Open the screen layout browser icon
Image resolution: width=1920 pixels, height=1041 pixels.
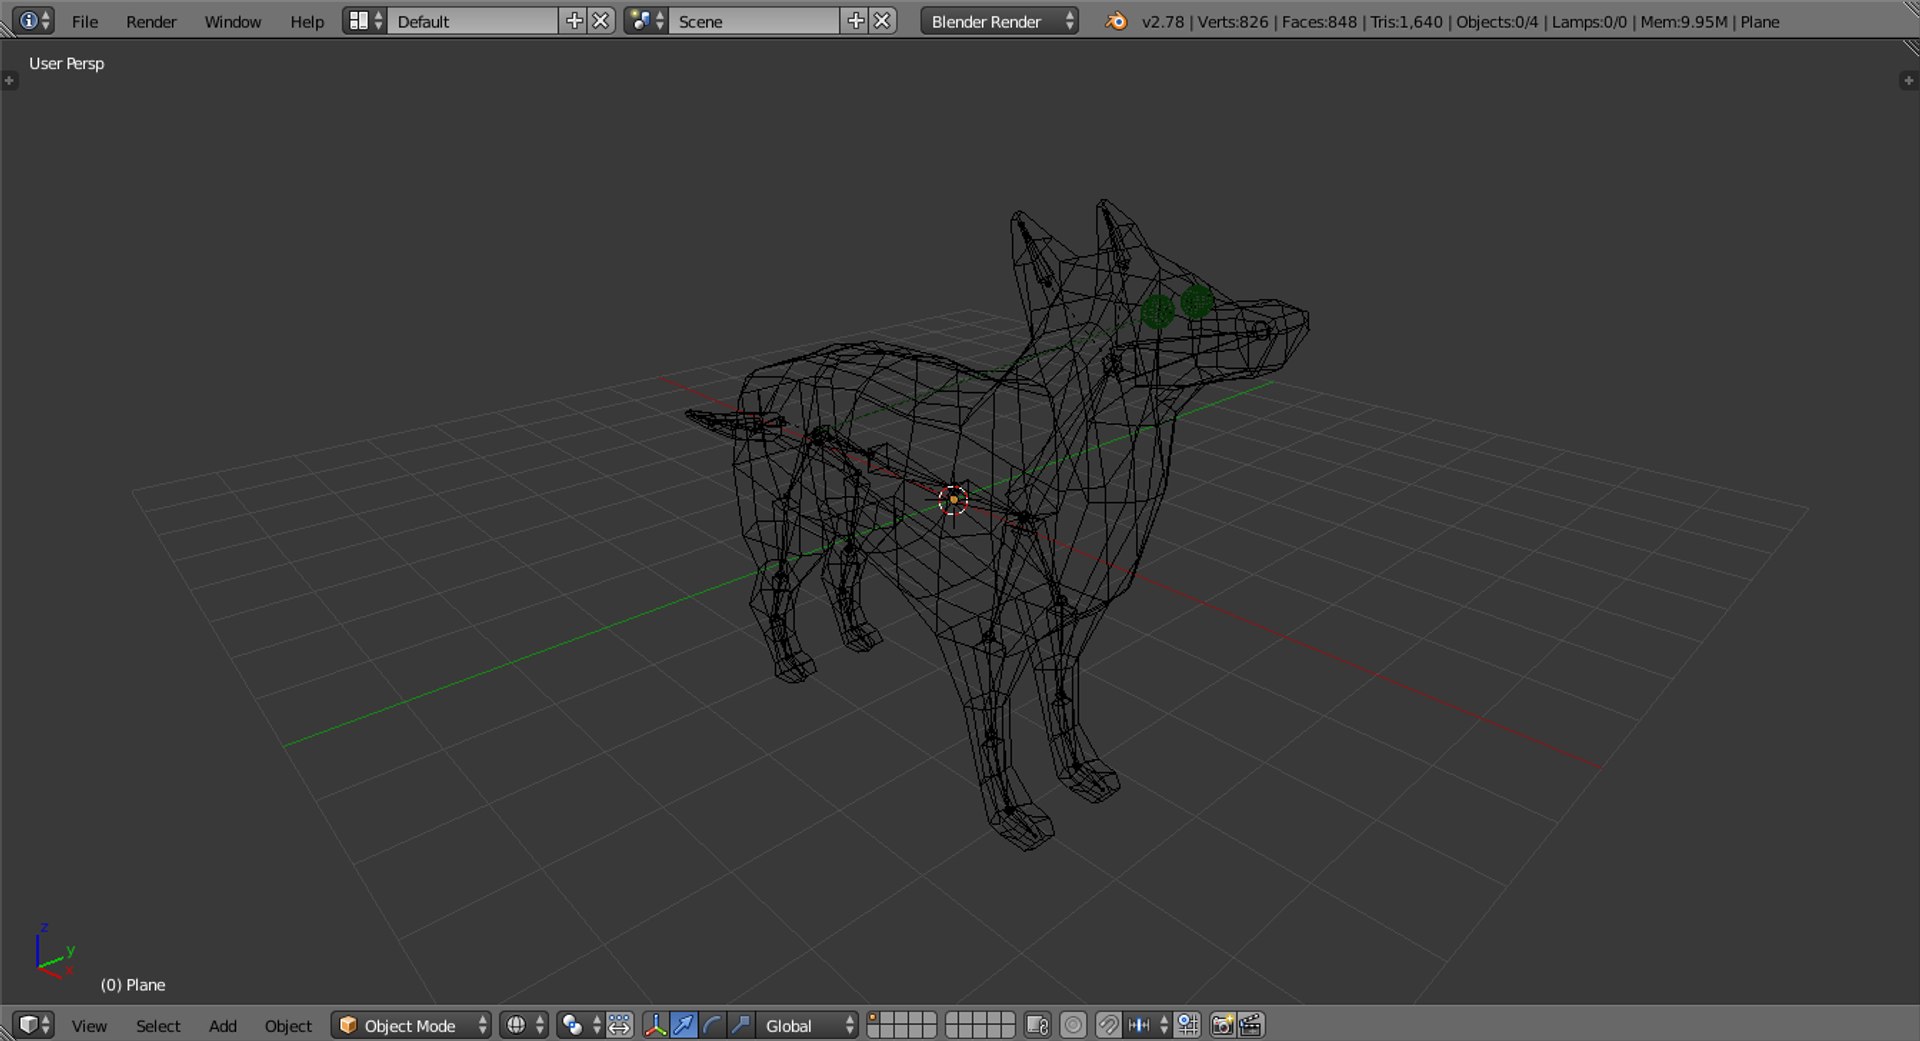365,21
